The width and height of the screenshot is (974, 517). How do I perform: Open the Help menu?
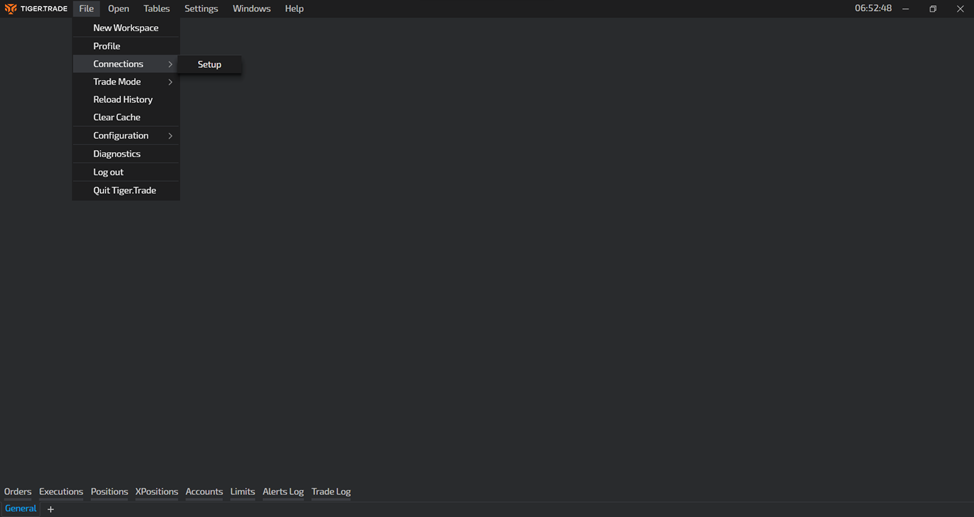click(x=294, y=9)
